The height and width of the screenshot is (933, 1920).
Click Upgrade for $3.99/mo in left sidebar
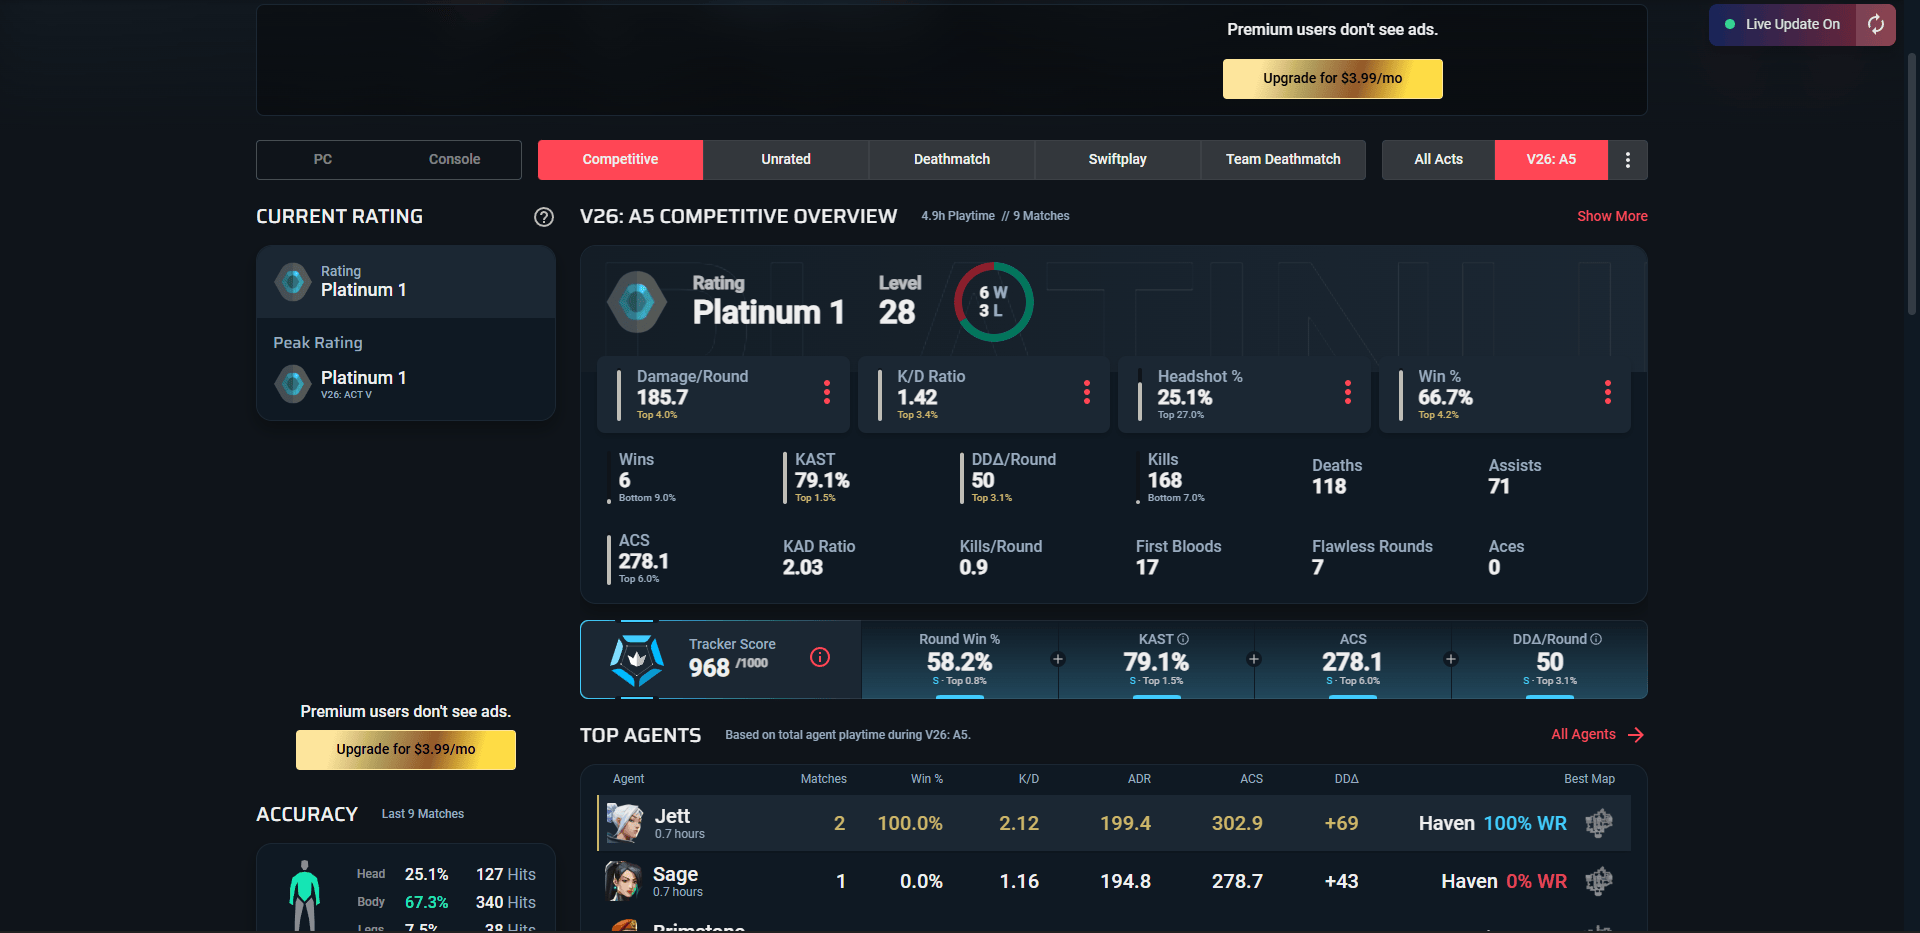tap(406, 750)
